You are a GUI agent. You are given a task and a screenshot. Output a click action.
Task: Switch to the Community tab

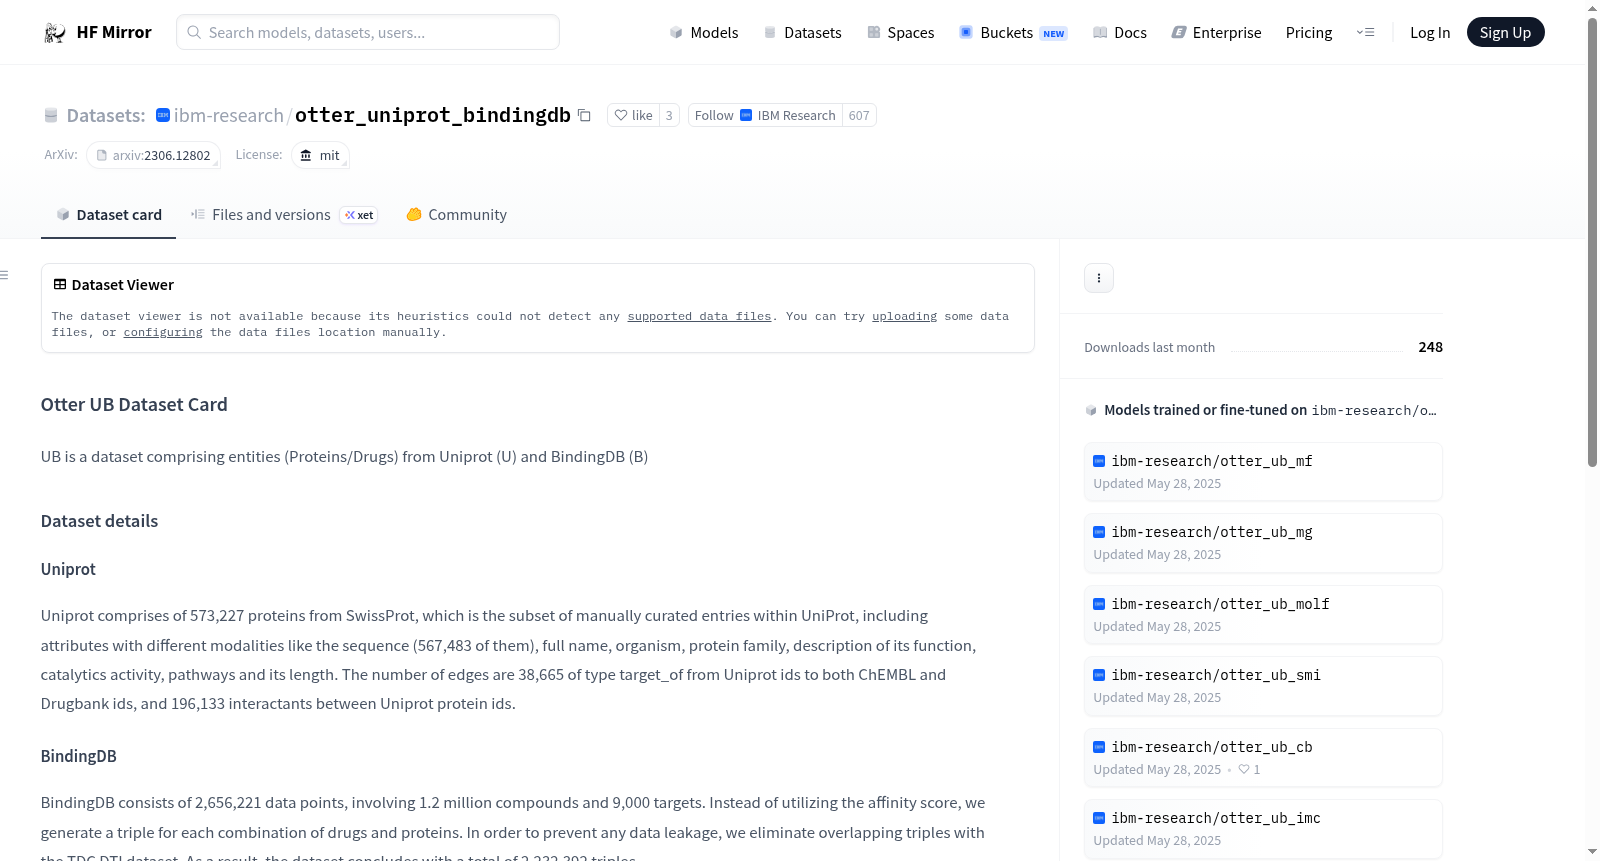(456, 215)
